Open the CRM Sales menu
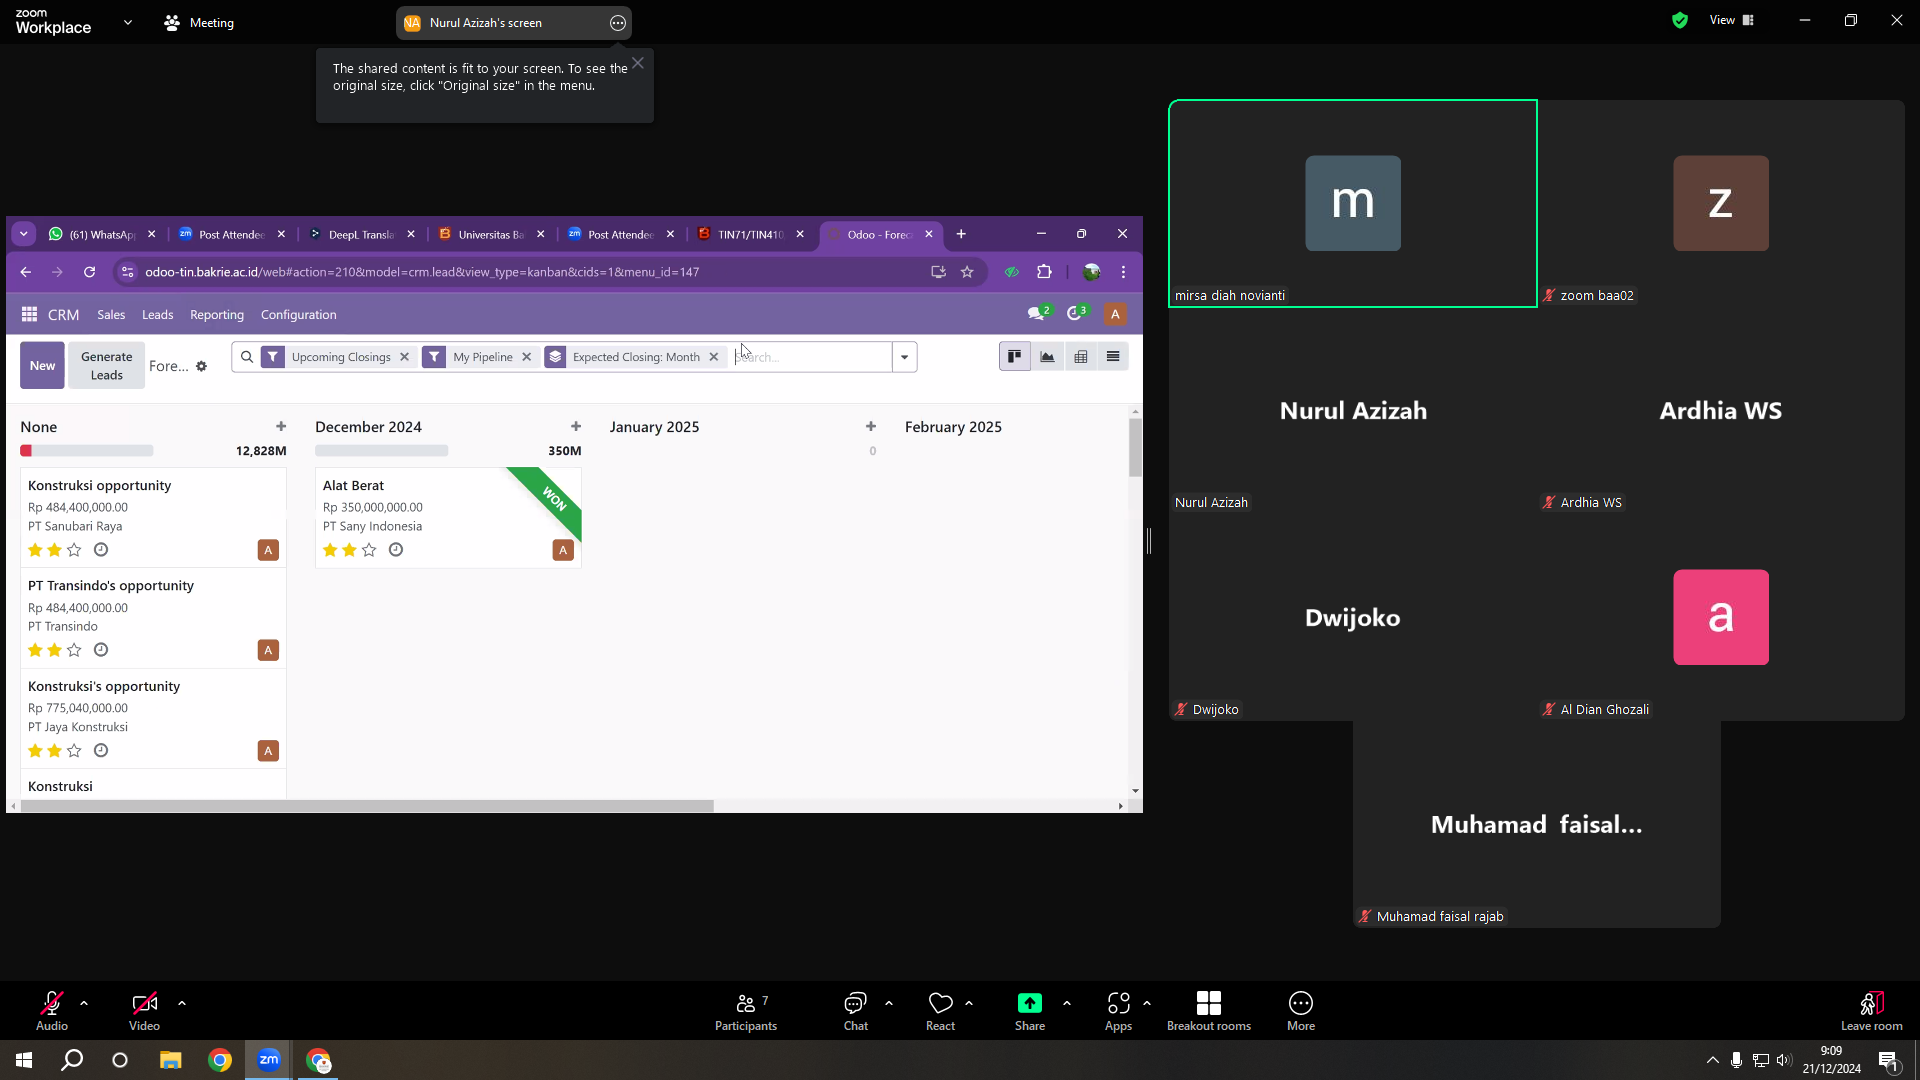 (x=111, y=315)
